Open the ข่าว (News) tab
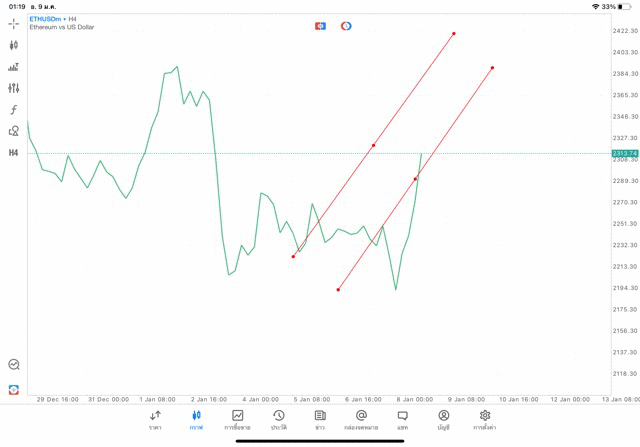Screen dimensions: 640x447 coord(320,420)
